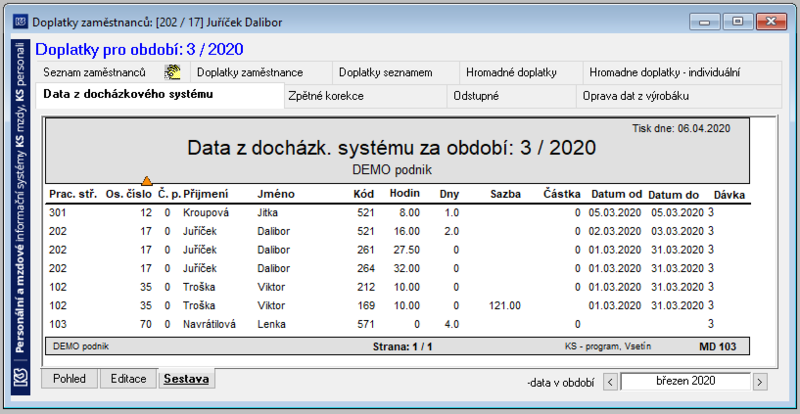Click code 571 in Kód column
Viewport: 800px width, 414px height.
[366, 324]
